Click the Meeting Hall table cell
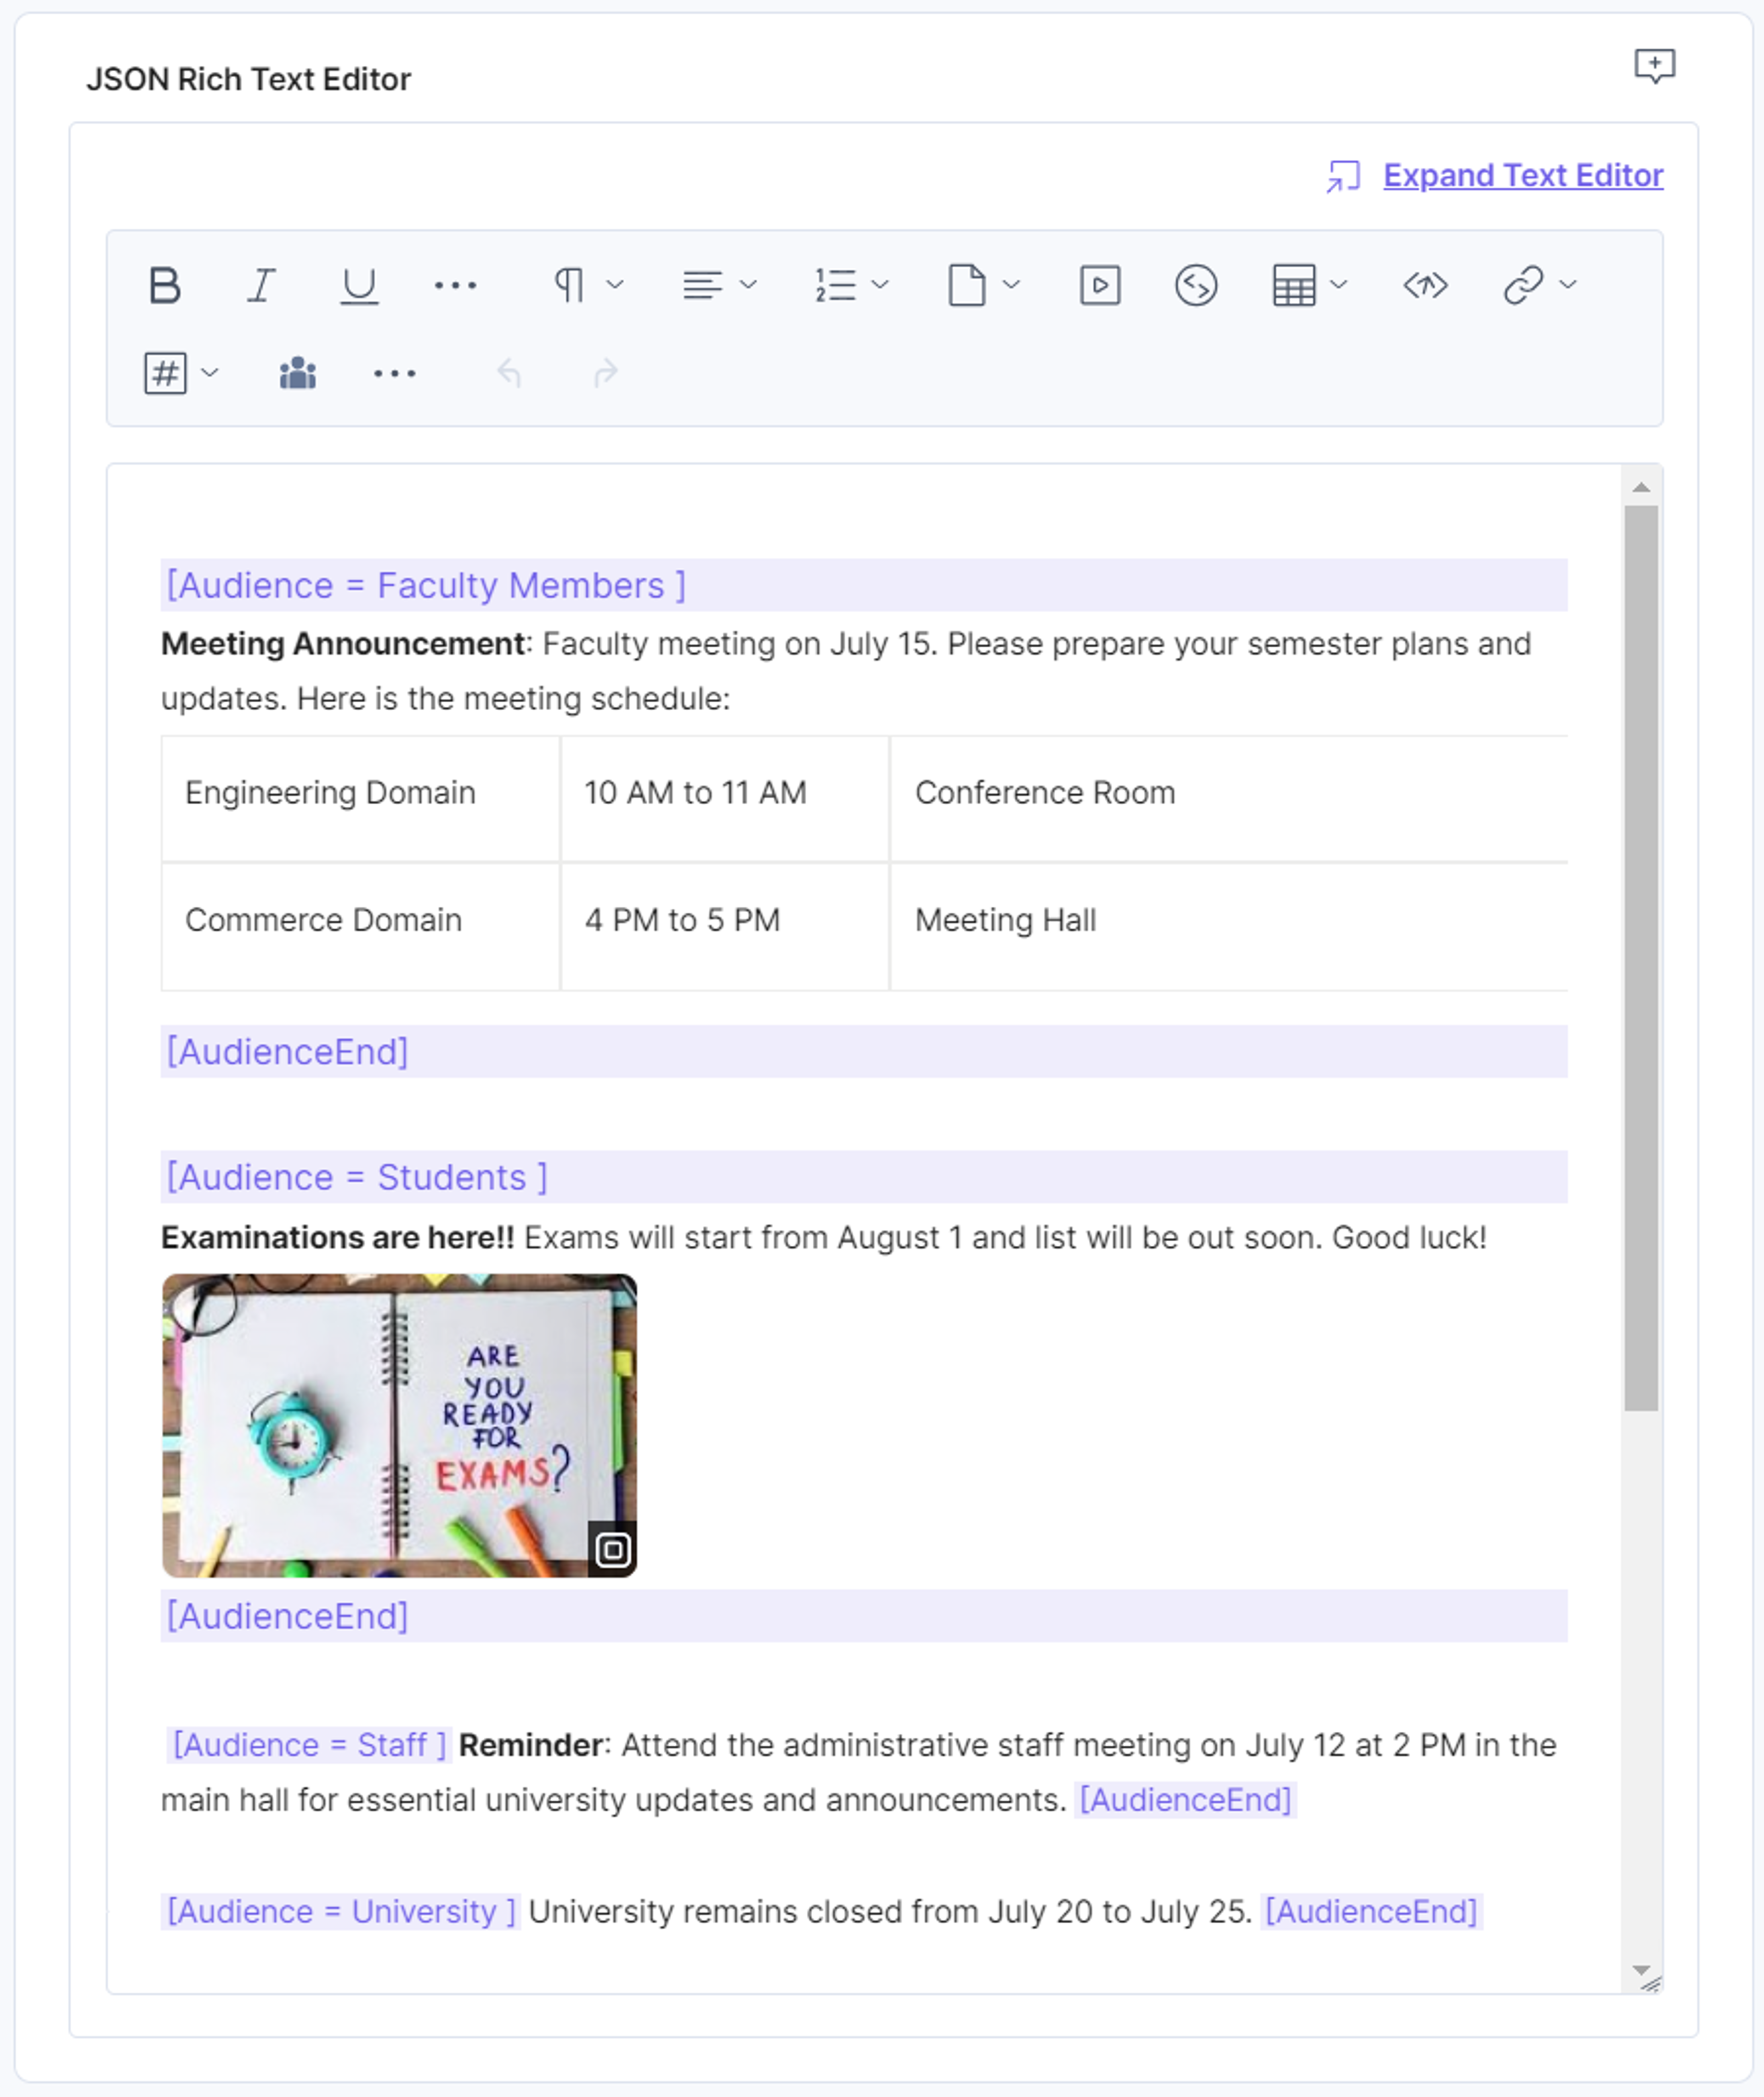1764x2097 pixels. tap(1228, 926)
